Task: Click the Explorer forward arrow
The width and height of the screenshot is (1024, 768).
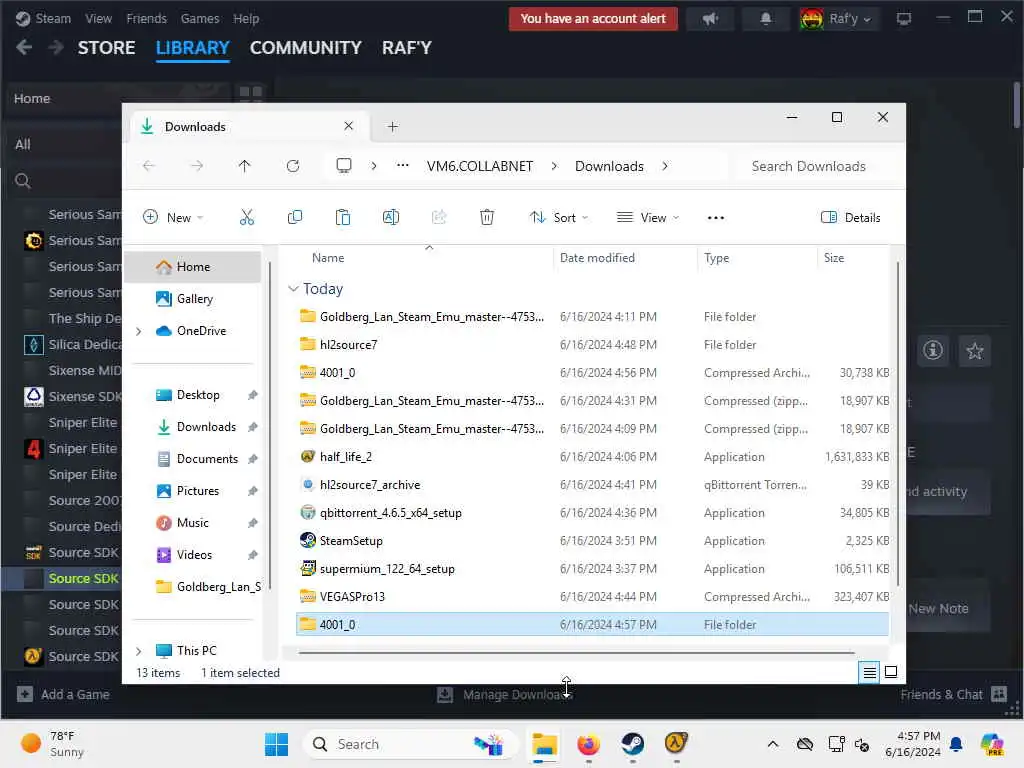Action: [197, 166]
